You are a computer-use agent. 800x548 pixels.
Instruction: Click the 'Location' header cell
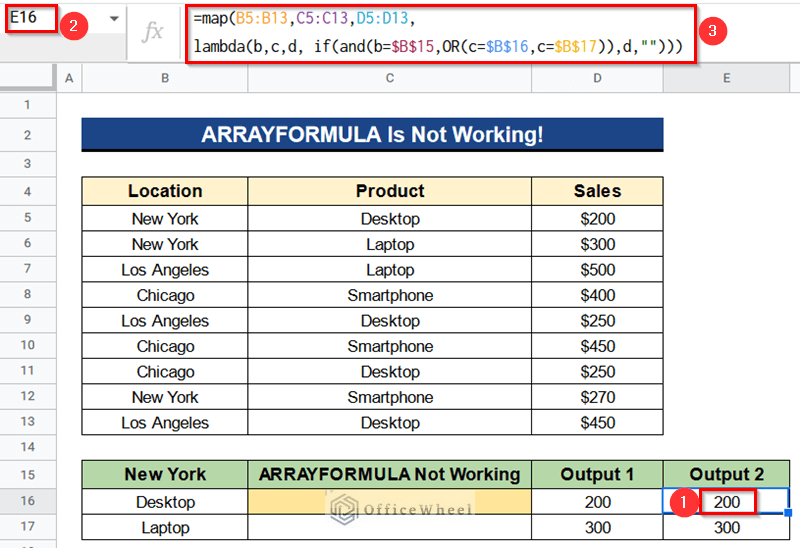coord(165,191)
